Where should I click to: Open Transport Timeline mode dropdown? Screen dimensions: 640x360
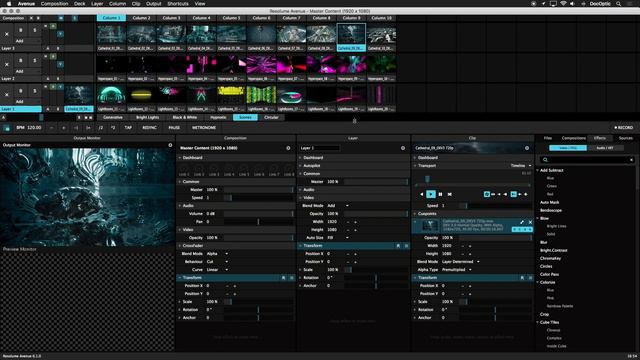pyautogui.click(x=521, y=166)
